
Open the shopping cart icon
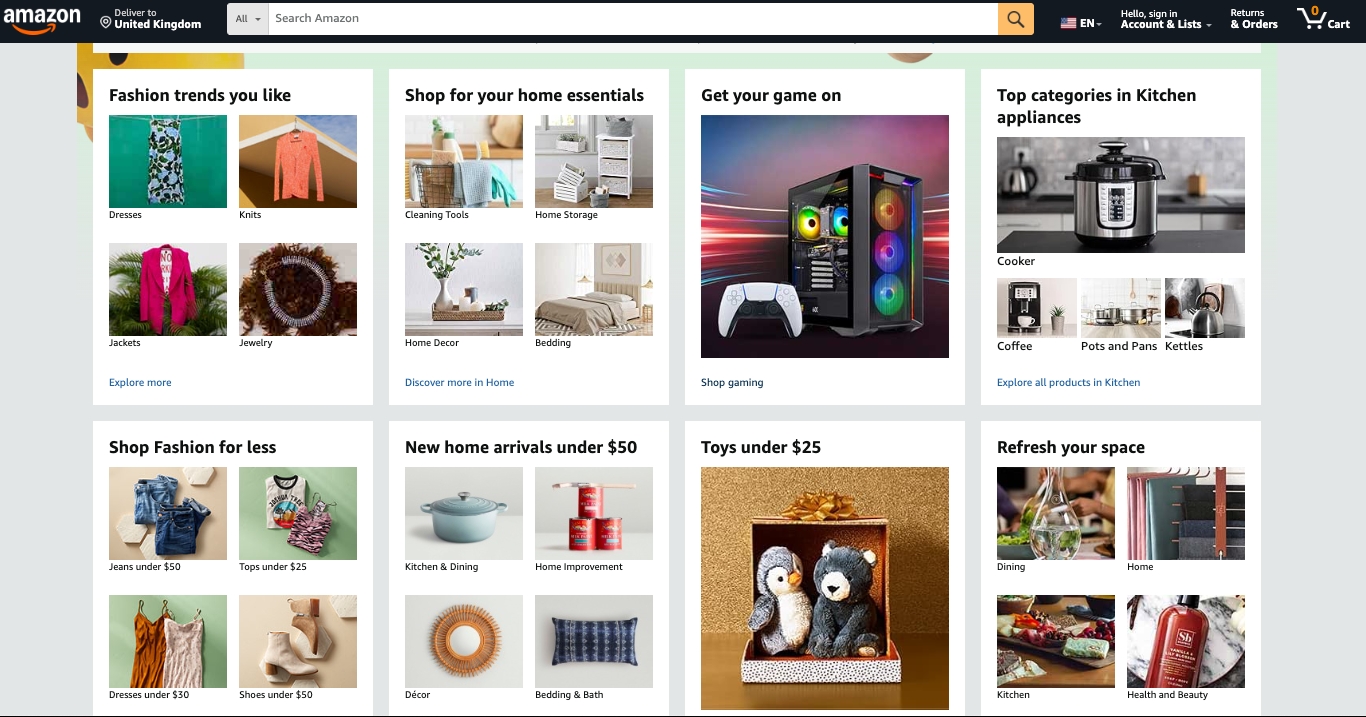[1323, 19]
